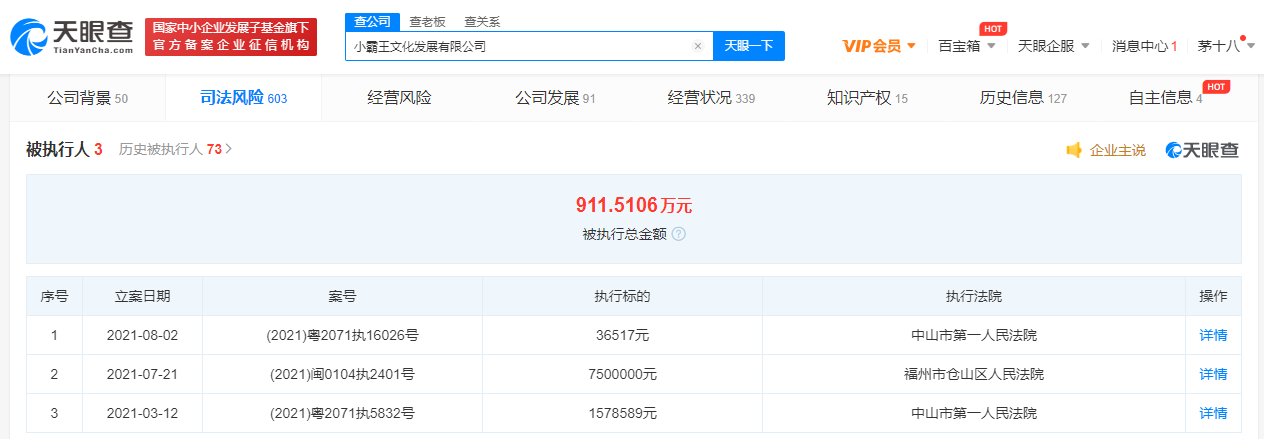Click the 立案日期 column header
This screenshot has width=1264, height=439.
[x=142, y=296]
